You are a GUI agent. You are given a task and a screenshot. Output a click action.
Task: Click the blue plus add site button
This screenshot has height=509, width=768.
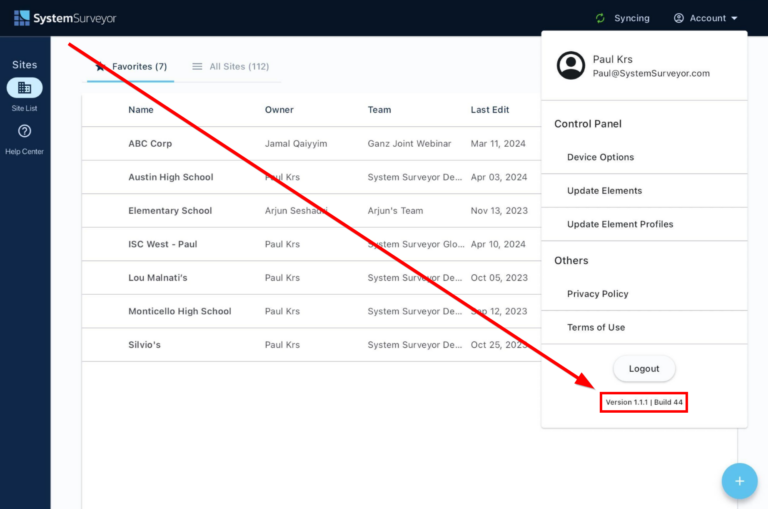[739, 481]
